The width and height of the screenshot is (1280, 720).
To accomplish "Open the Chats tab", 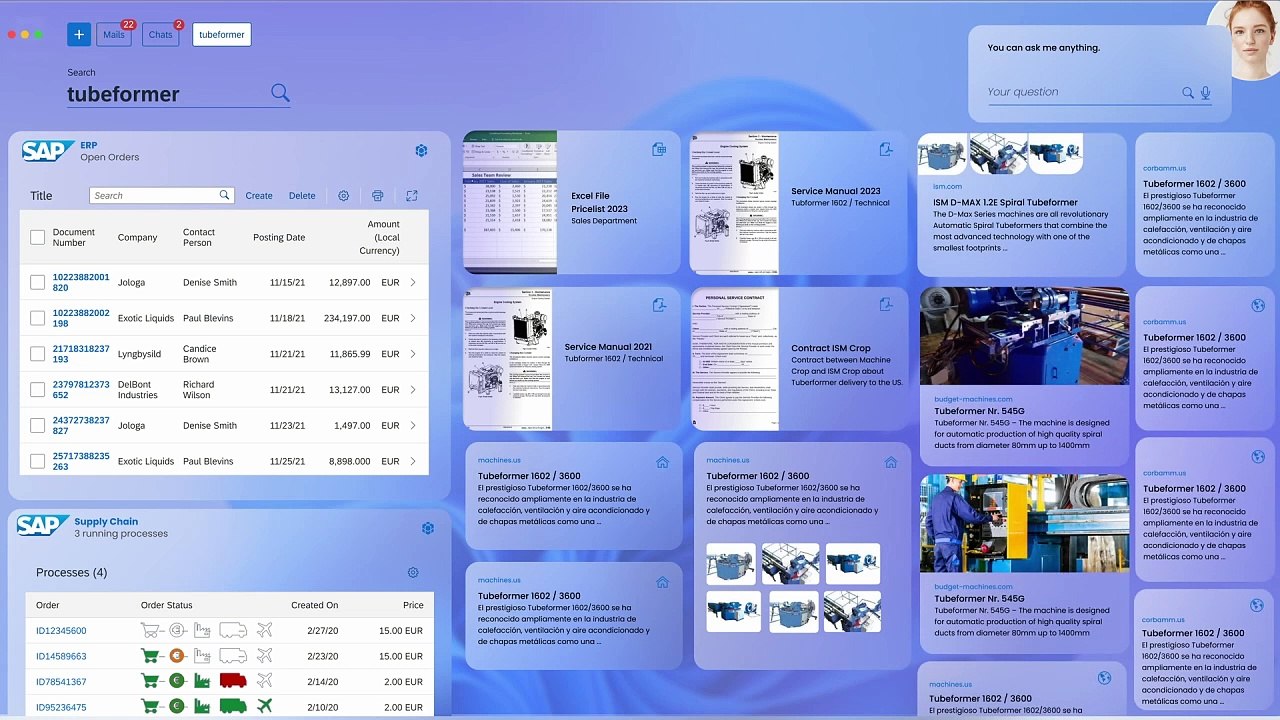I will click(x=161, y=35).
